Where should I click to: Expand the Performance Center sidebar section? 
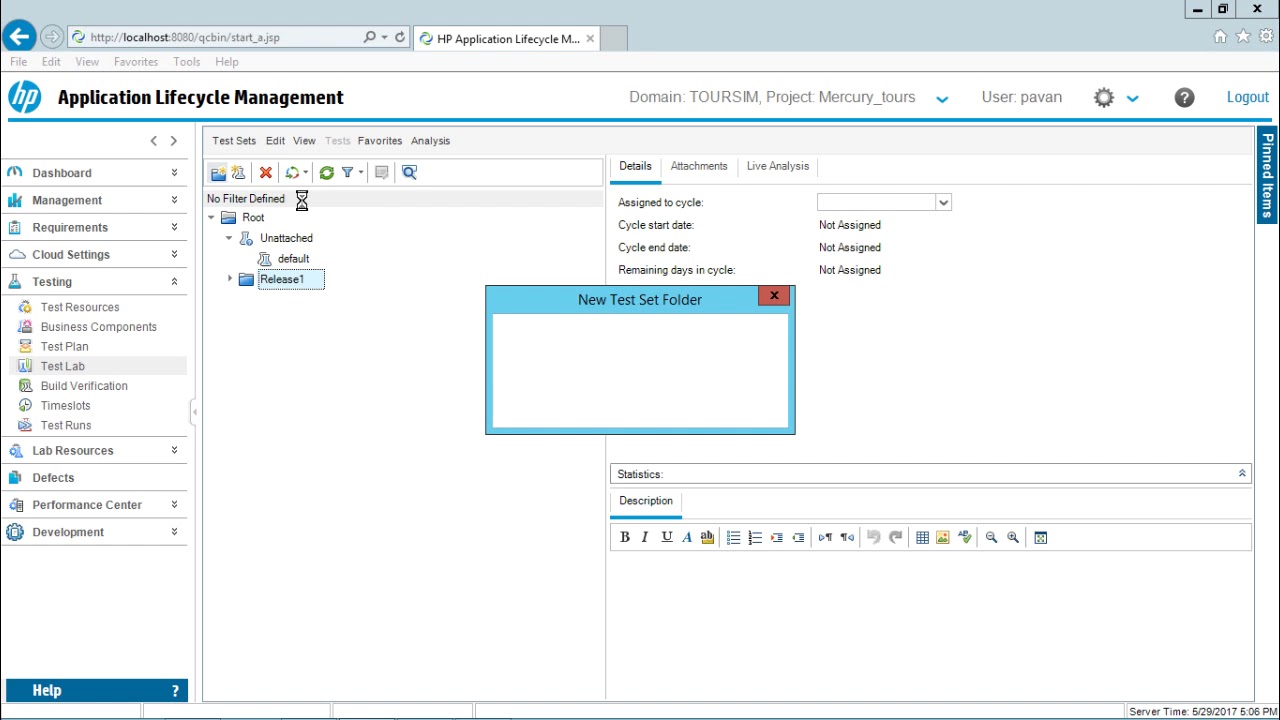coord(174,505)
